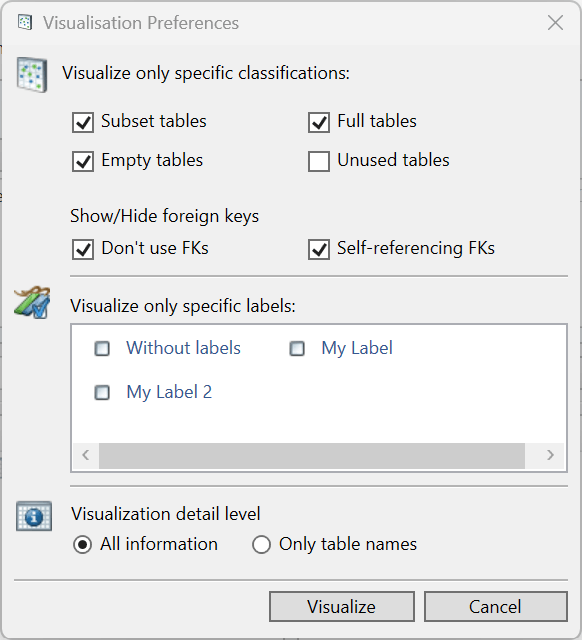Image resolution: width=582 pixels, height=640 pixels.
Task: Click the My Label link text
Action: point(357,349)
